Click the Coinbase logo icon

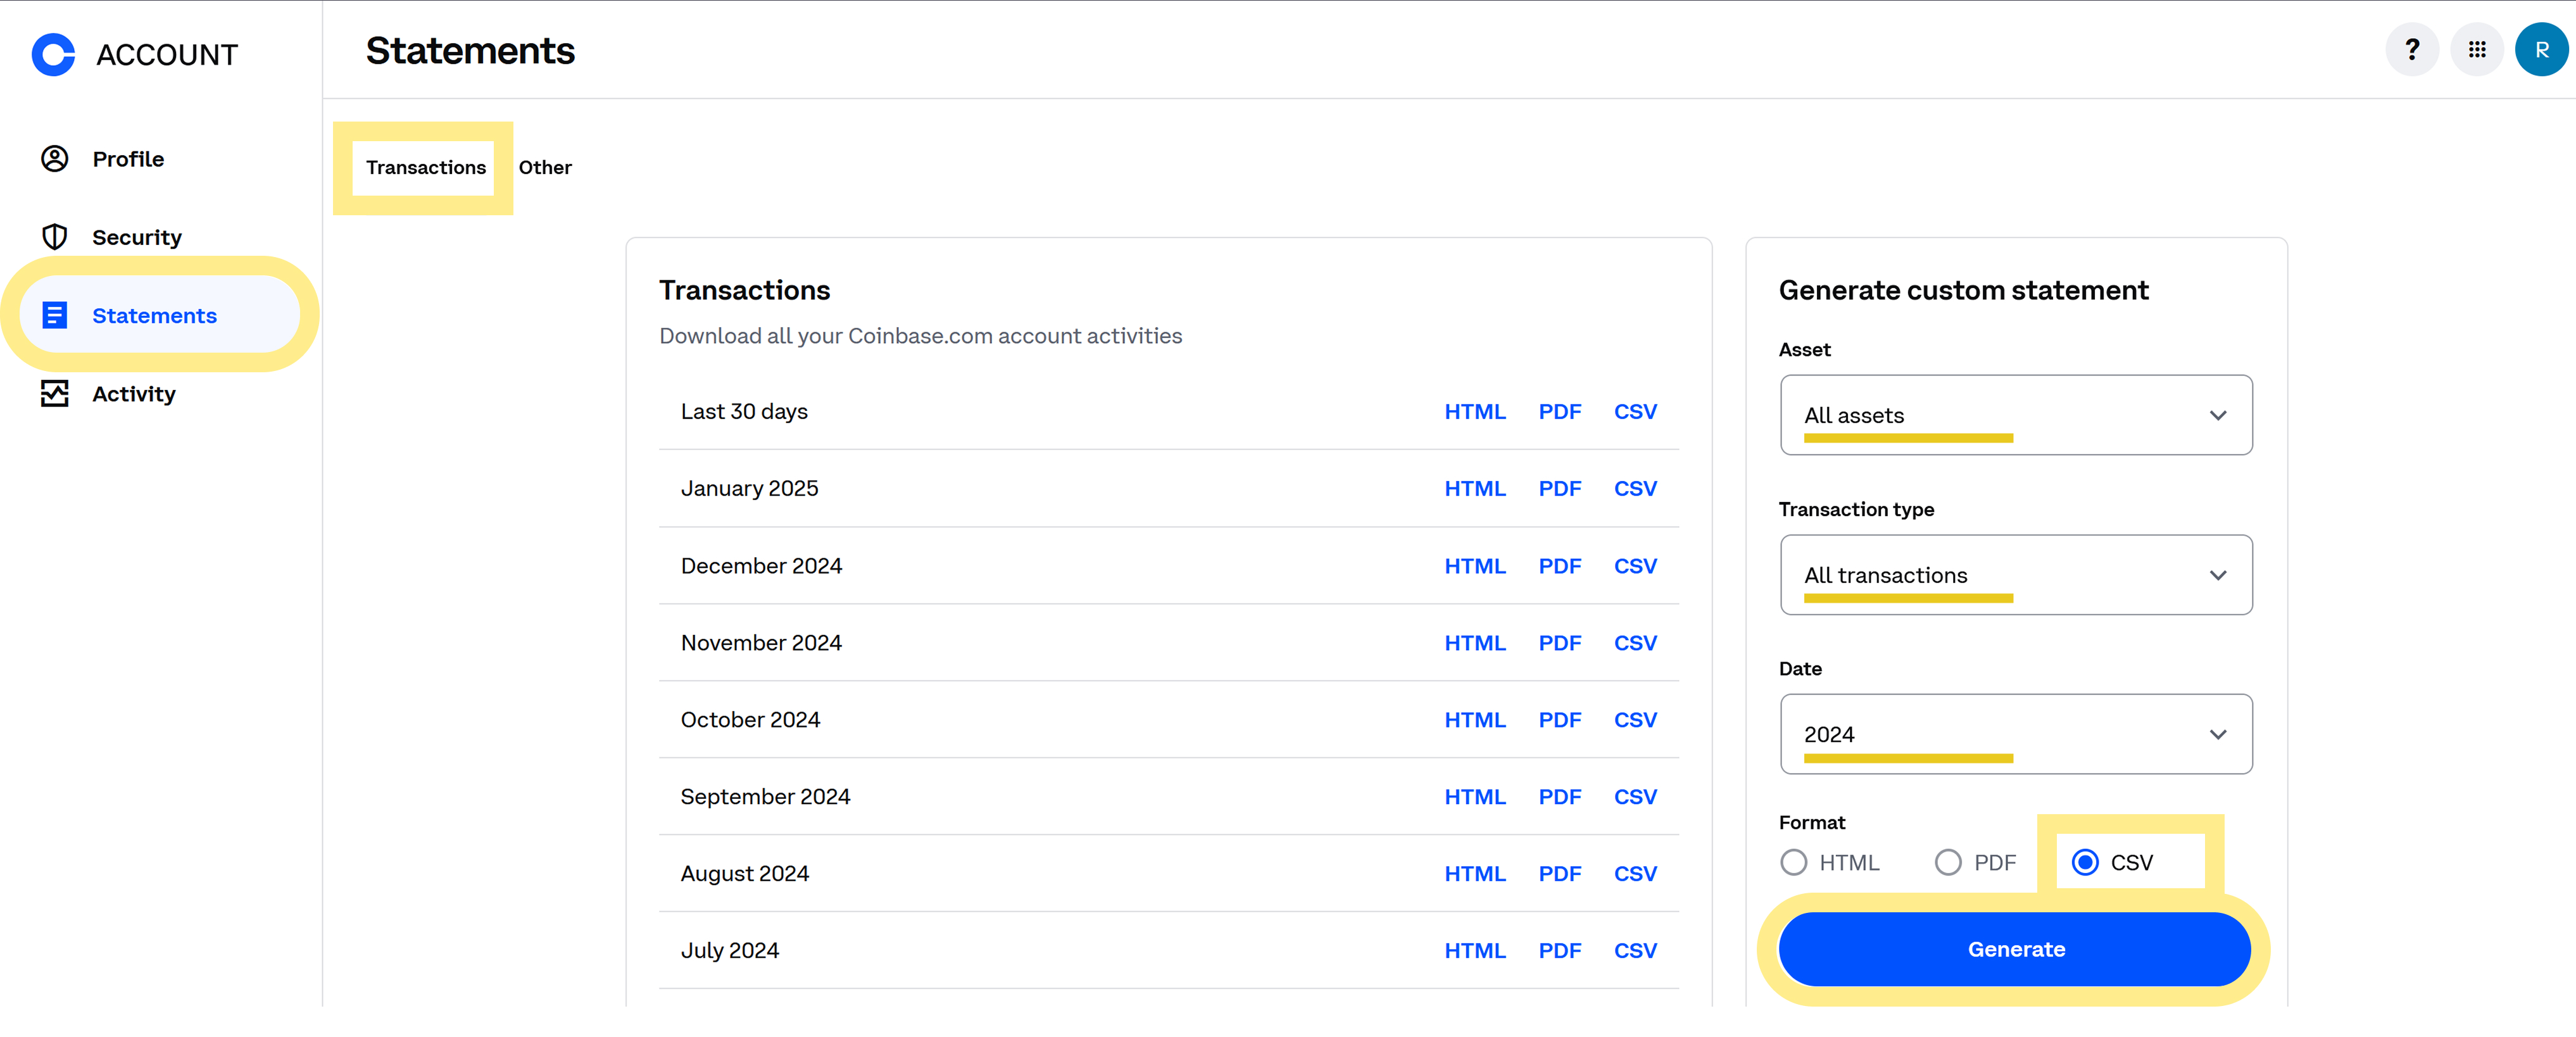[x=53, y=54]
